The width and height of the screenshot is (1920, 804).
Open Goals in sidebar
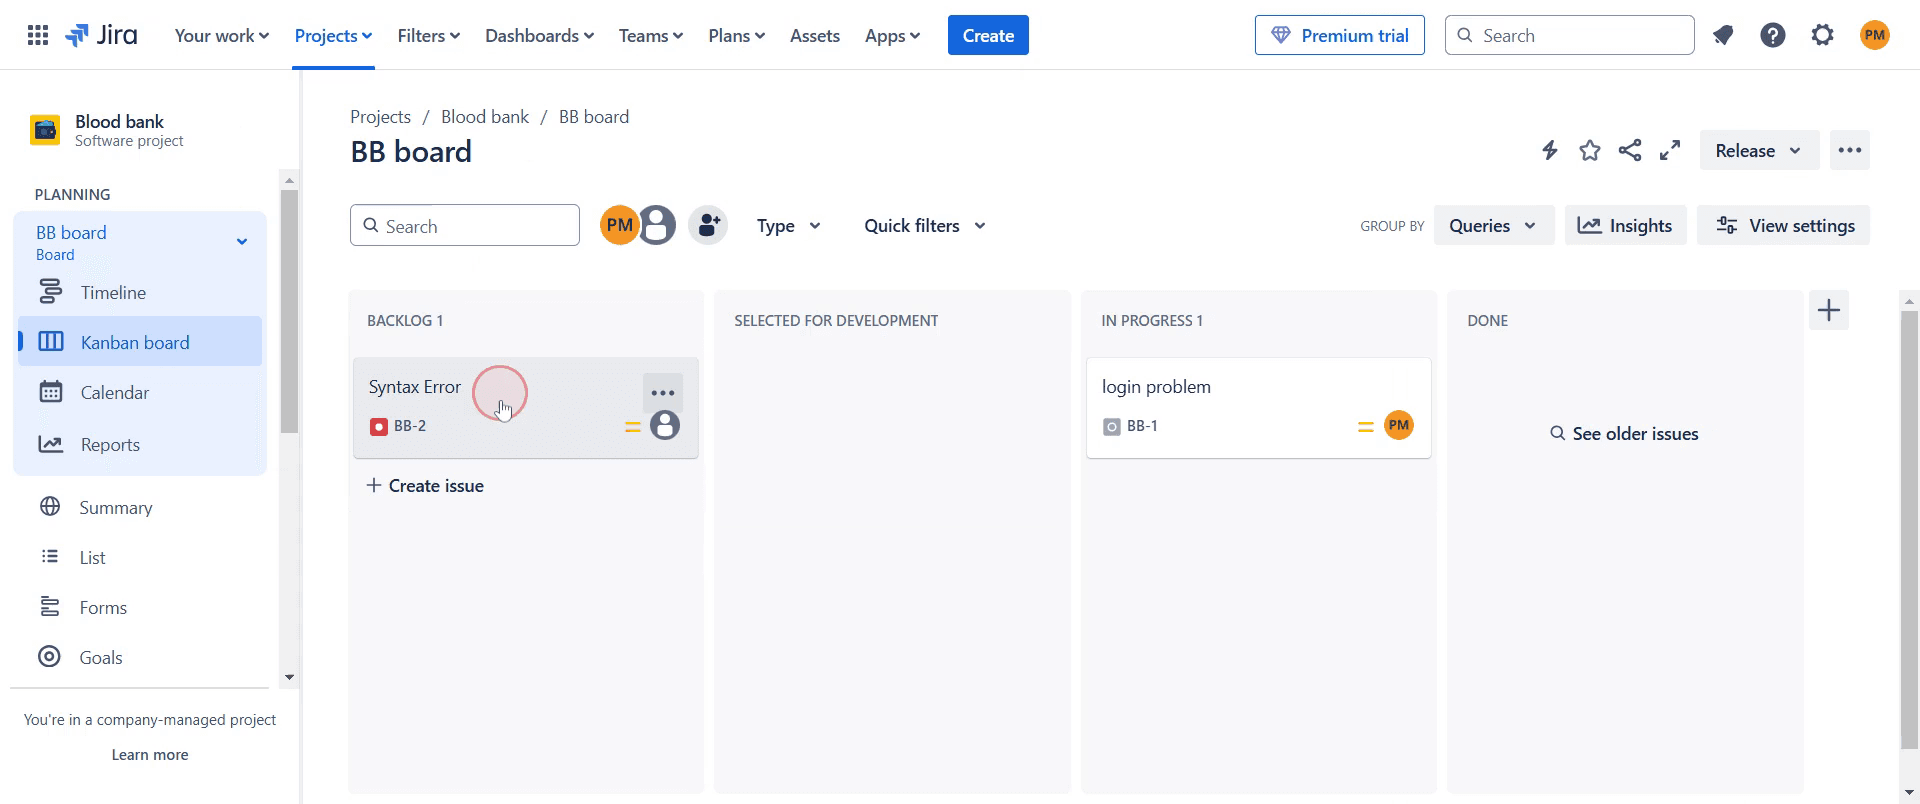point(140,658)
